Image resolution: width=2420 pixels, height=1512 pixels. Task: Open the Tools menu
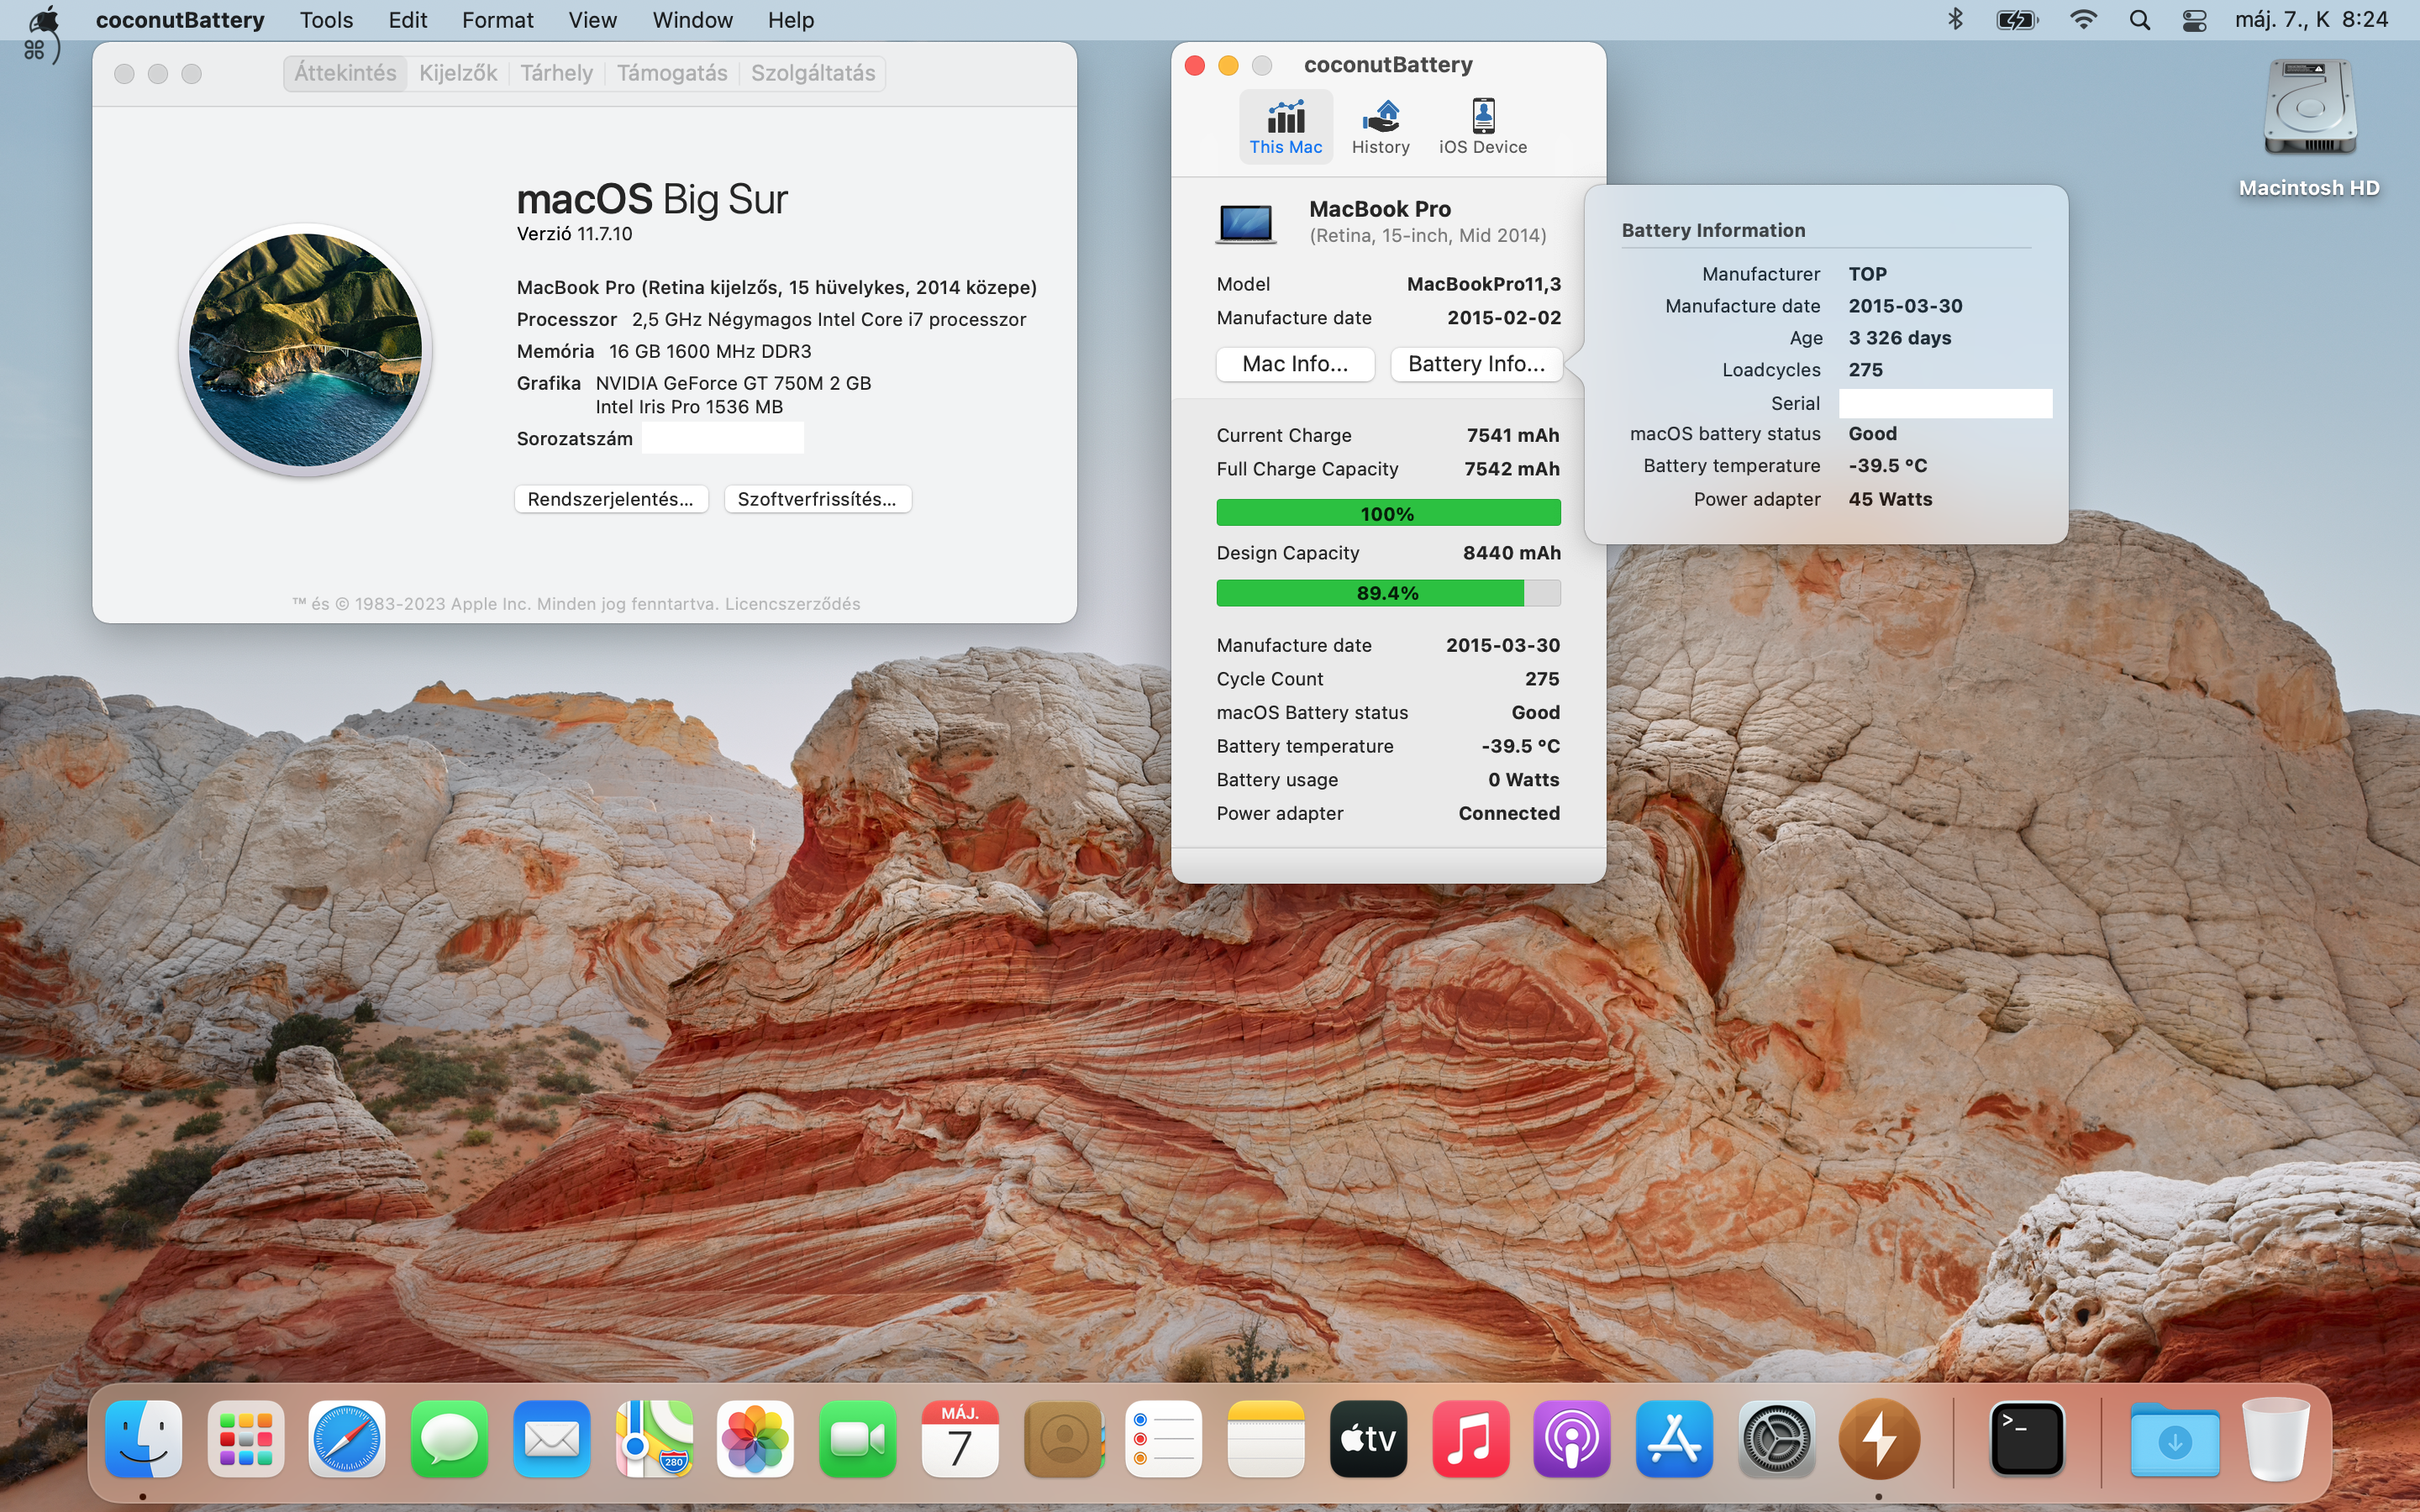(326, 20)
